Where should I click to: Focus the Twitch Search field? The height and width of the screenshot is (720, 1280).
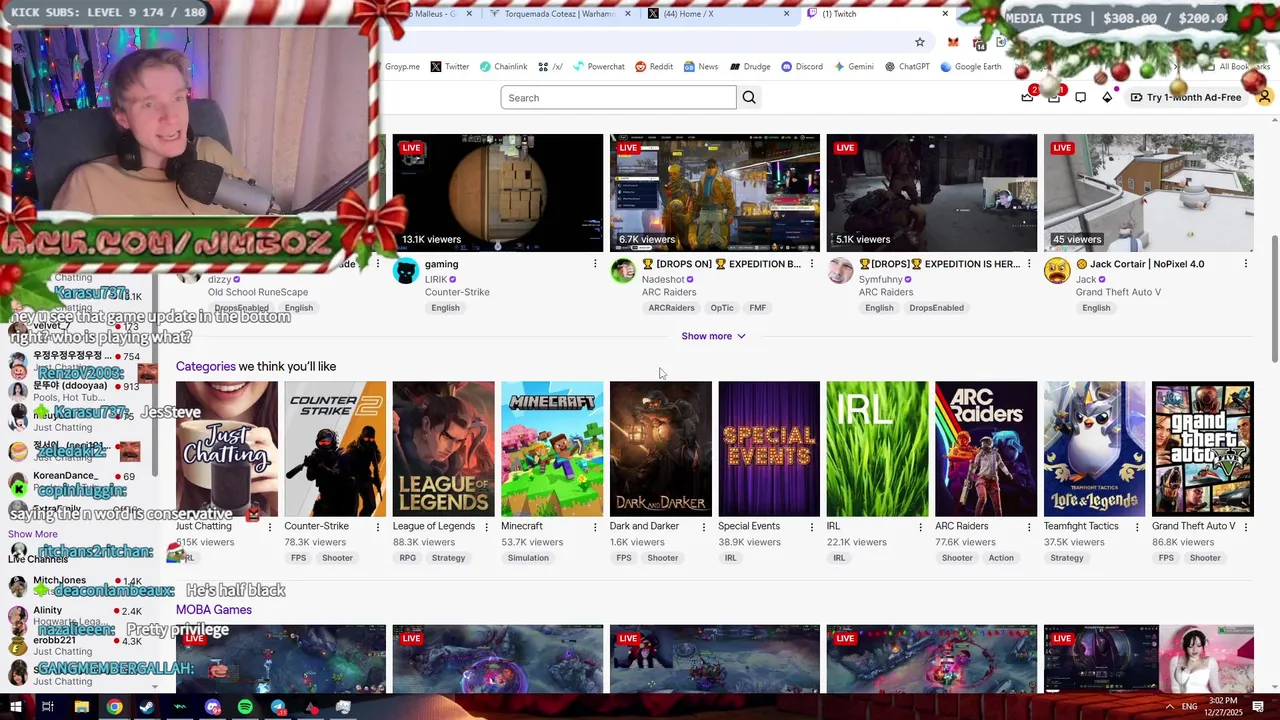pyautogui.click(x=618, y=97)
